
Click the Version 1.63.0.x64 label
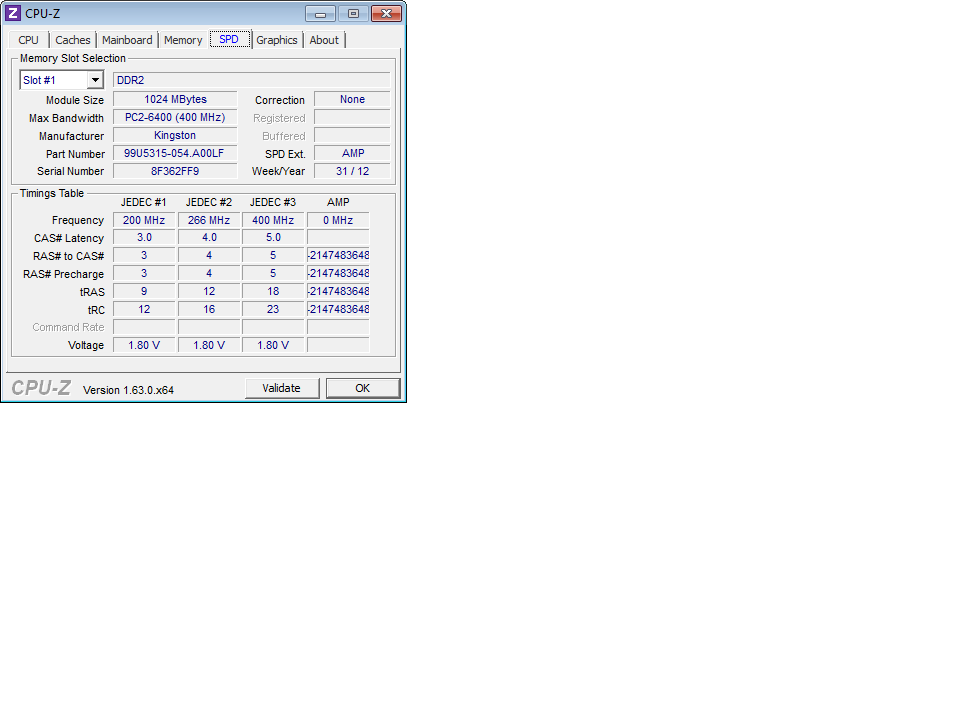(129, 390)
